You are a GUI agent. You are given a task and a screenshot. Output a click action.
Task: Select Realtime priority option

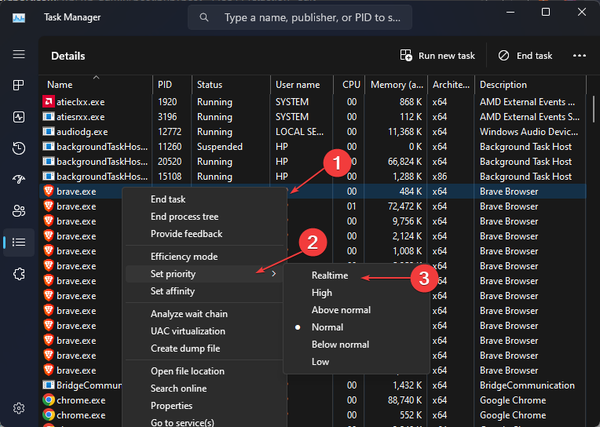pyautogui.click(x=329, y=275)
